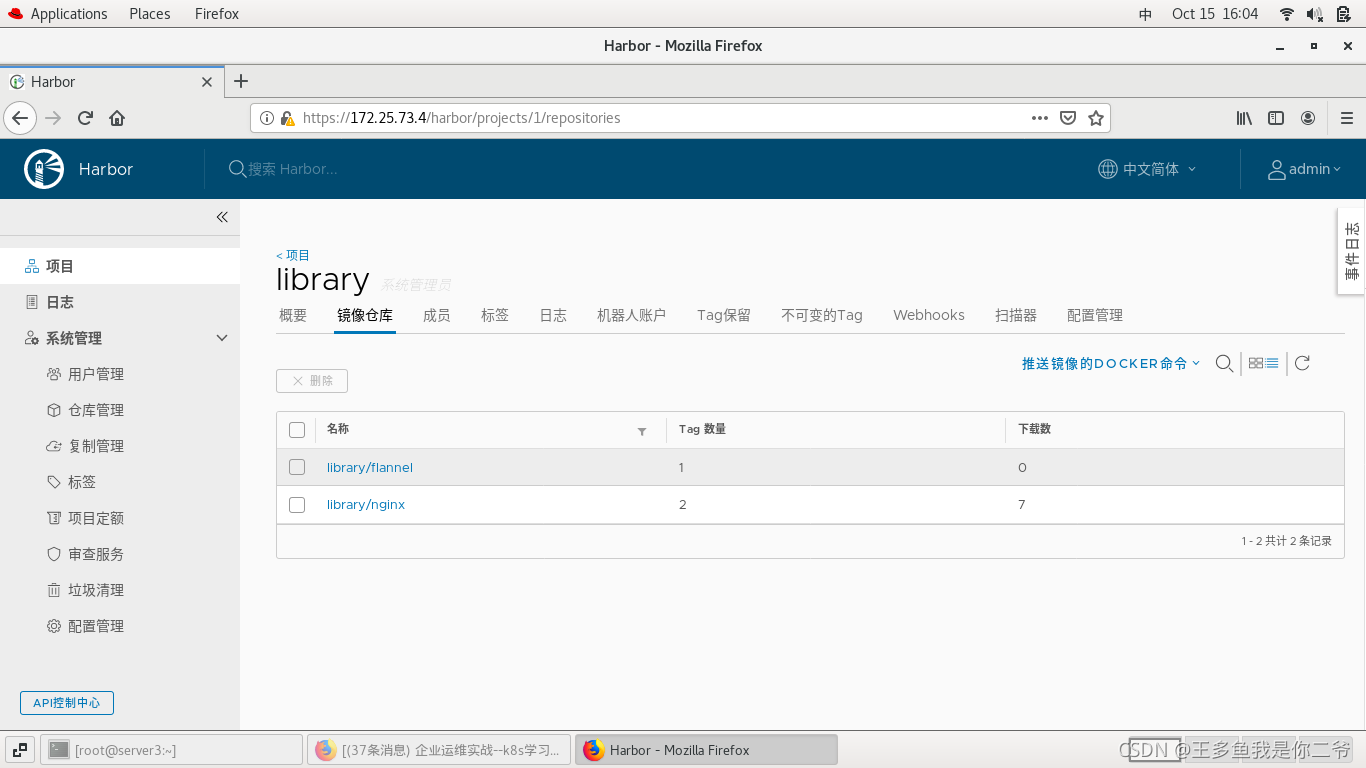Open the library/flannel repository link

point(370,467)
